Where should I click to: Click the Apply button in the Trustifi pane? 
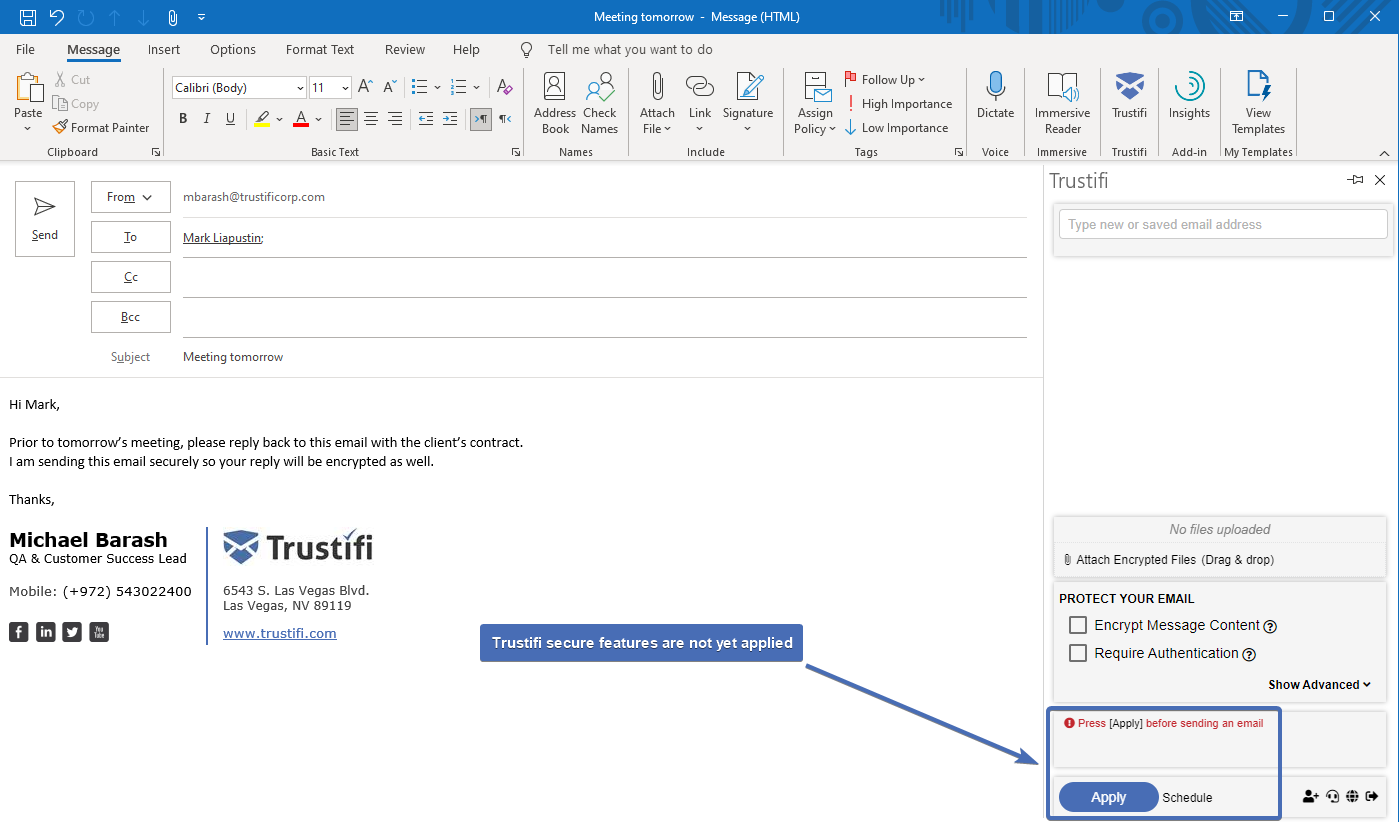tap(1108, 797)
